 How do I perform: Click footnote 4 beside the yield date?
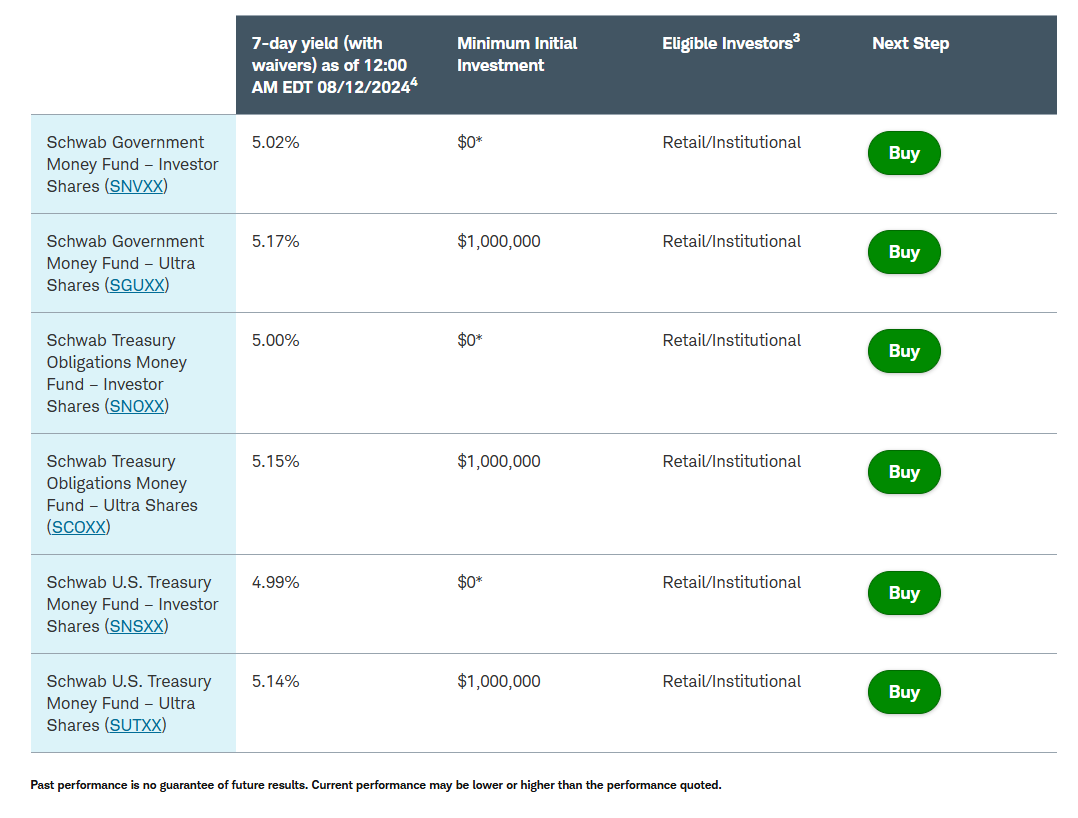point(414,83)
